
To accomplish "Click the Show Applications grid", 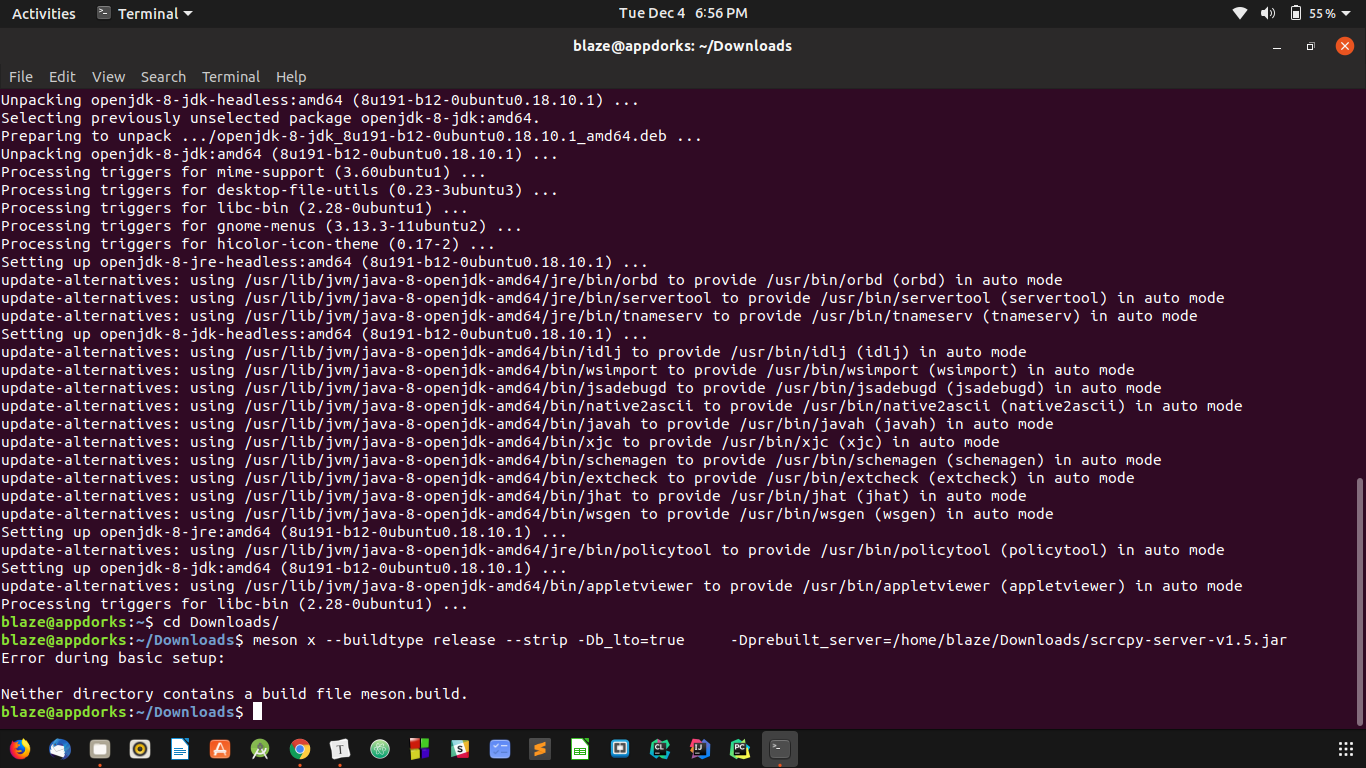I will [1345, 748].
